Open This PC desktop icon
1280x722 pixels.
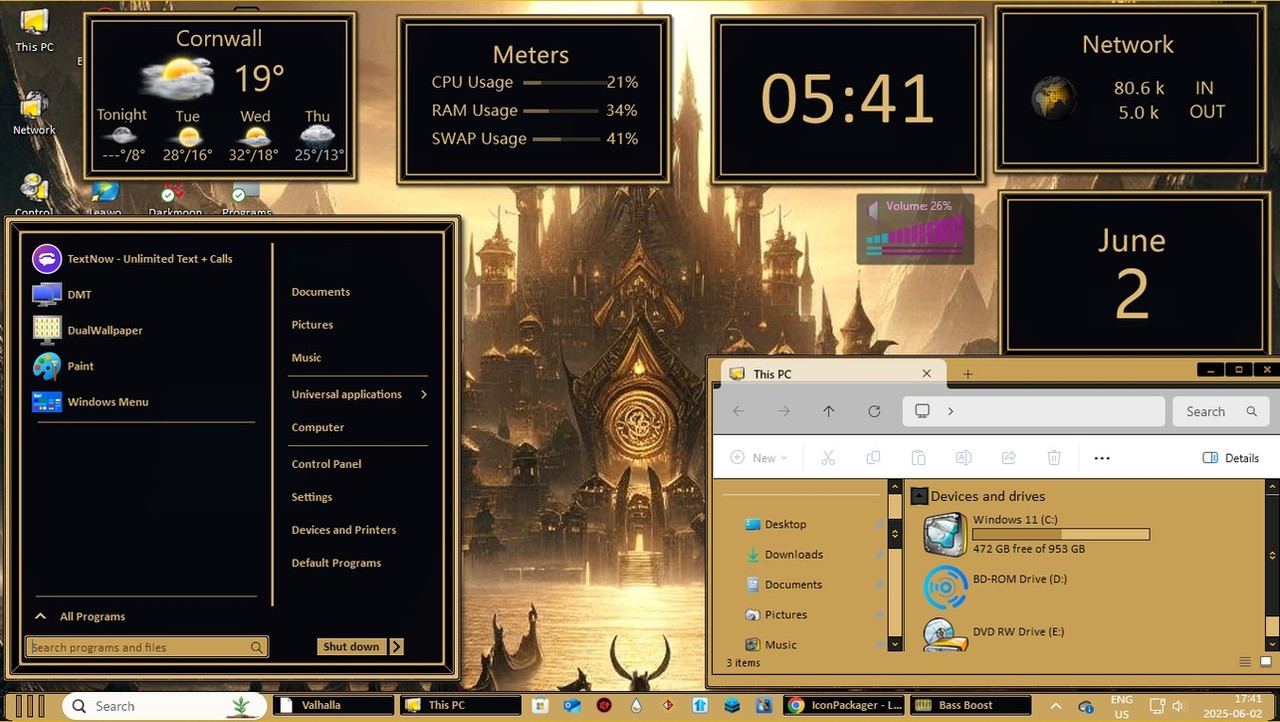pyautogui.click(x=34, y=30)
